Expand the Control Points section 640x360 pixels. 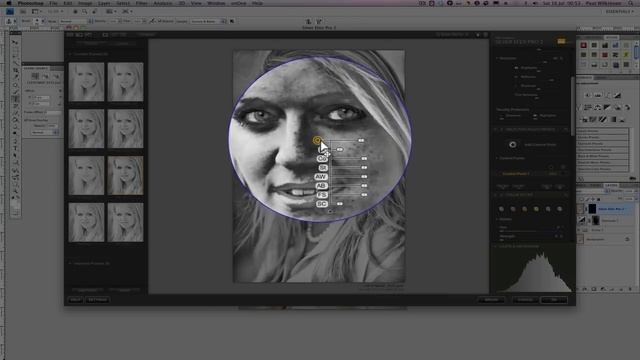click(x=497, y=158)
